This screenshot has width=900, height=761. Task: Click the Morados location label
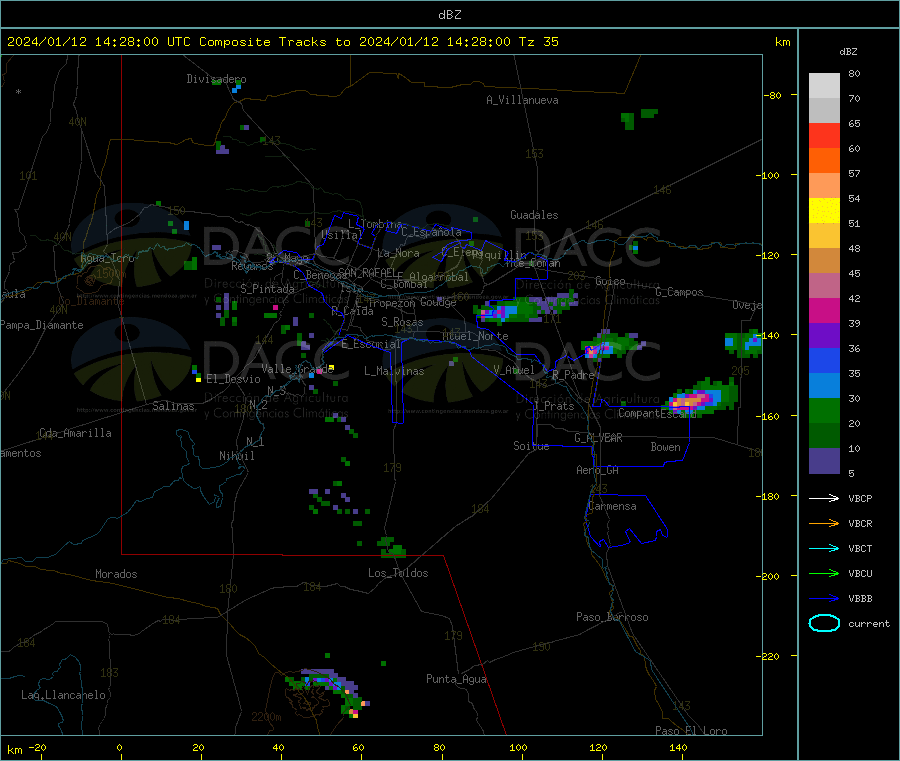point(117,574)
